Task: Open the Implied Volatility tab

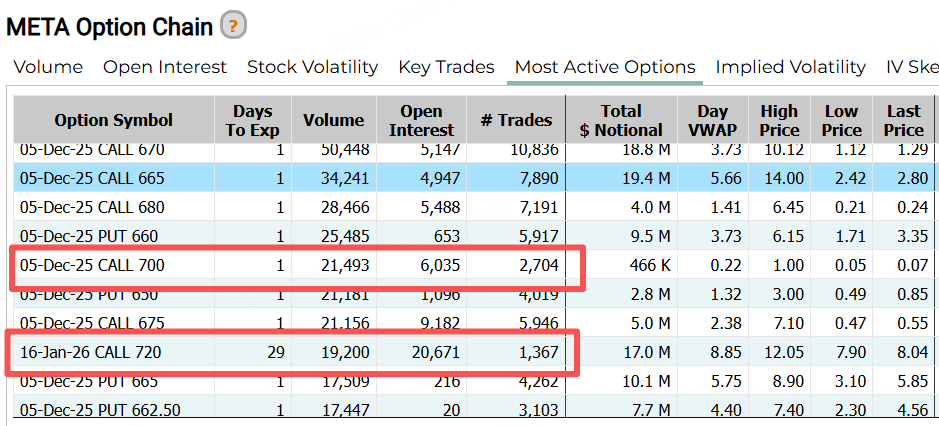Action: tap(790, 68)
